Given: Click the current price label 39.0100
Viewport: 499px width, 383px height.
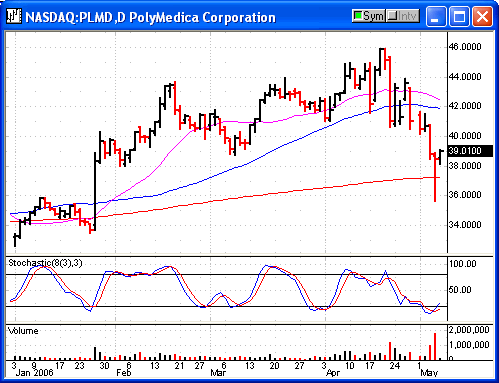Looking at the screenshot, I should point(470,151).
